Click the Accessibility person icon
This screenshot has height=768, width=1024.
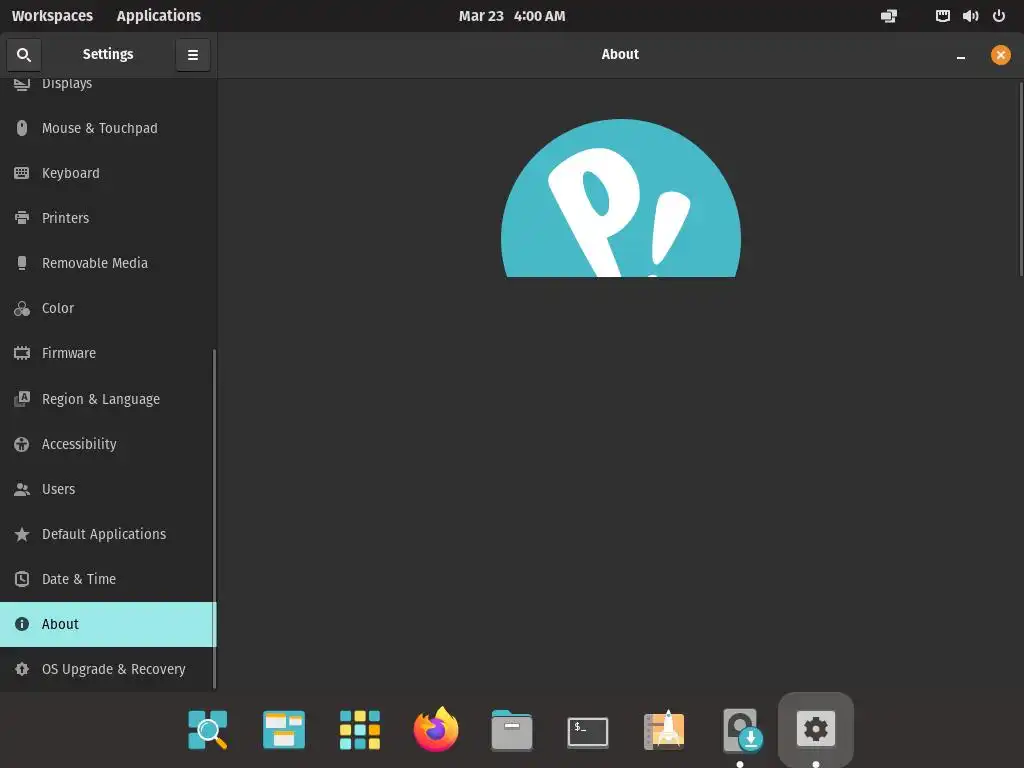point(22,444)
